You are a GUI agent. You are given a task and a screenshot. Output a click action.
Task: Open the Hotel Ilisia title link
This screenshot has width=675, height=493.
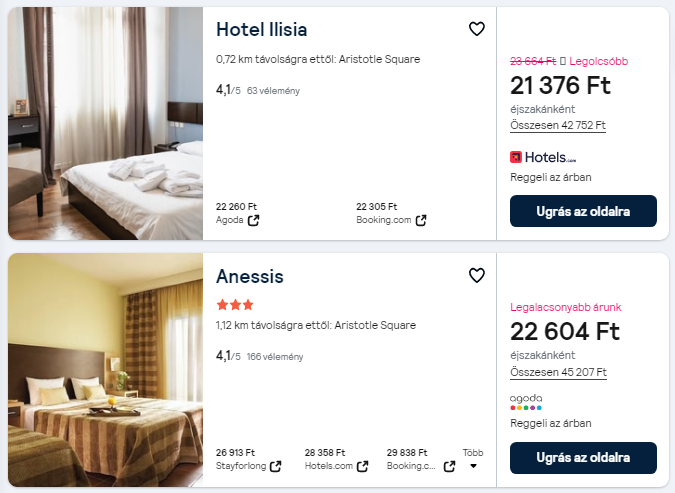[262, 29]
